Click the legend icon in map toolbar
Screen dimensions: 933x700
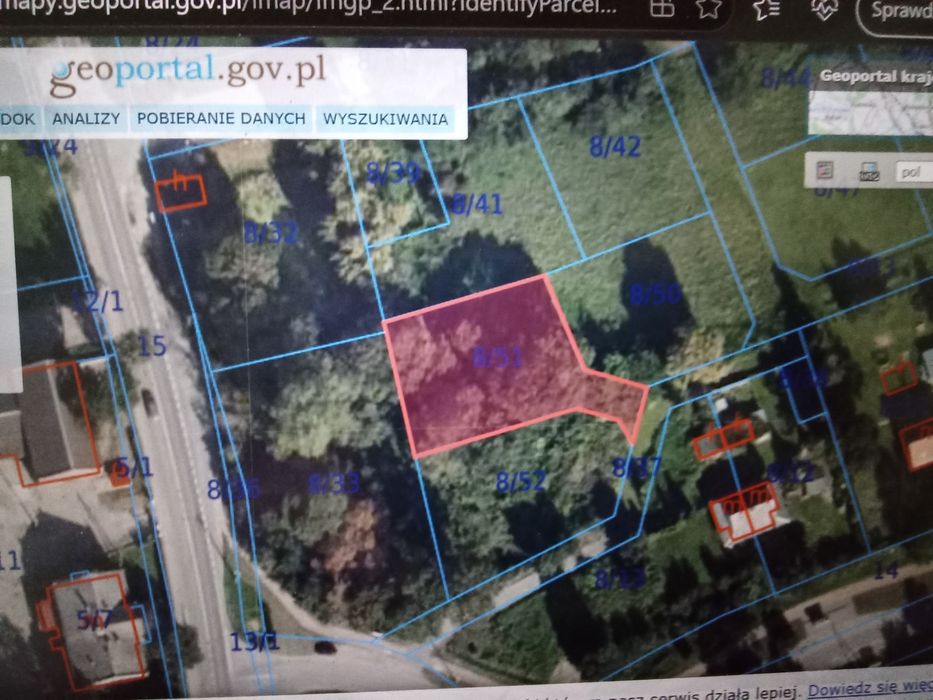coord(824,171)
